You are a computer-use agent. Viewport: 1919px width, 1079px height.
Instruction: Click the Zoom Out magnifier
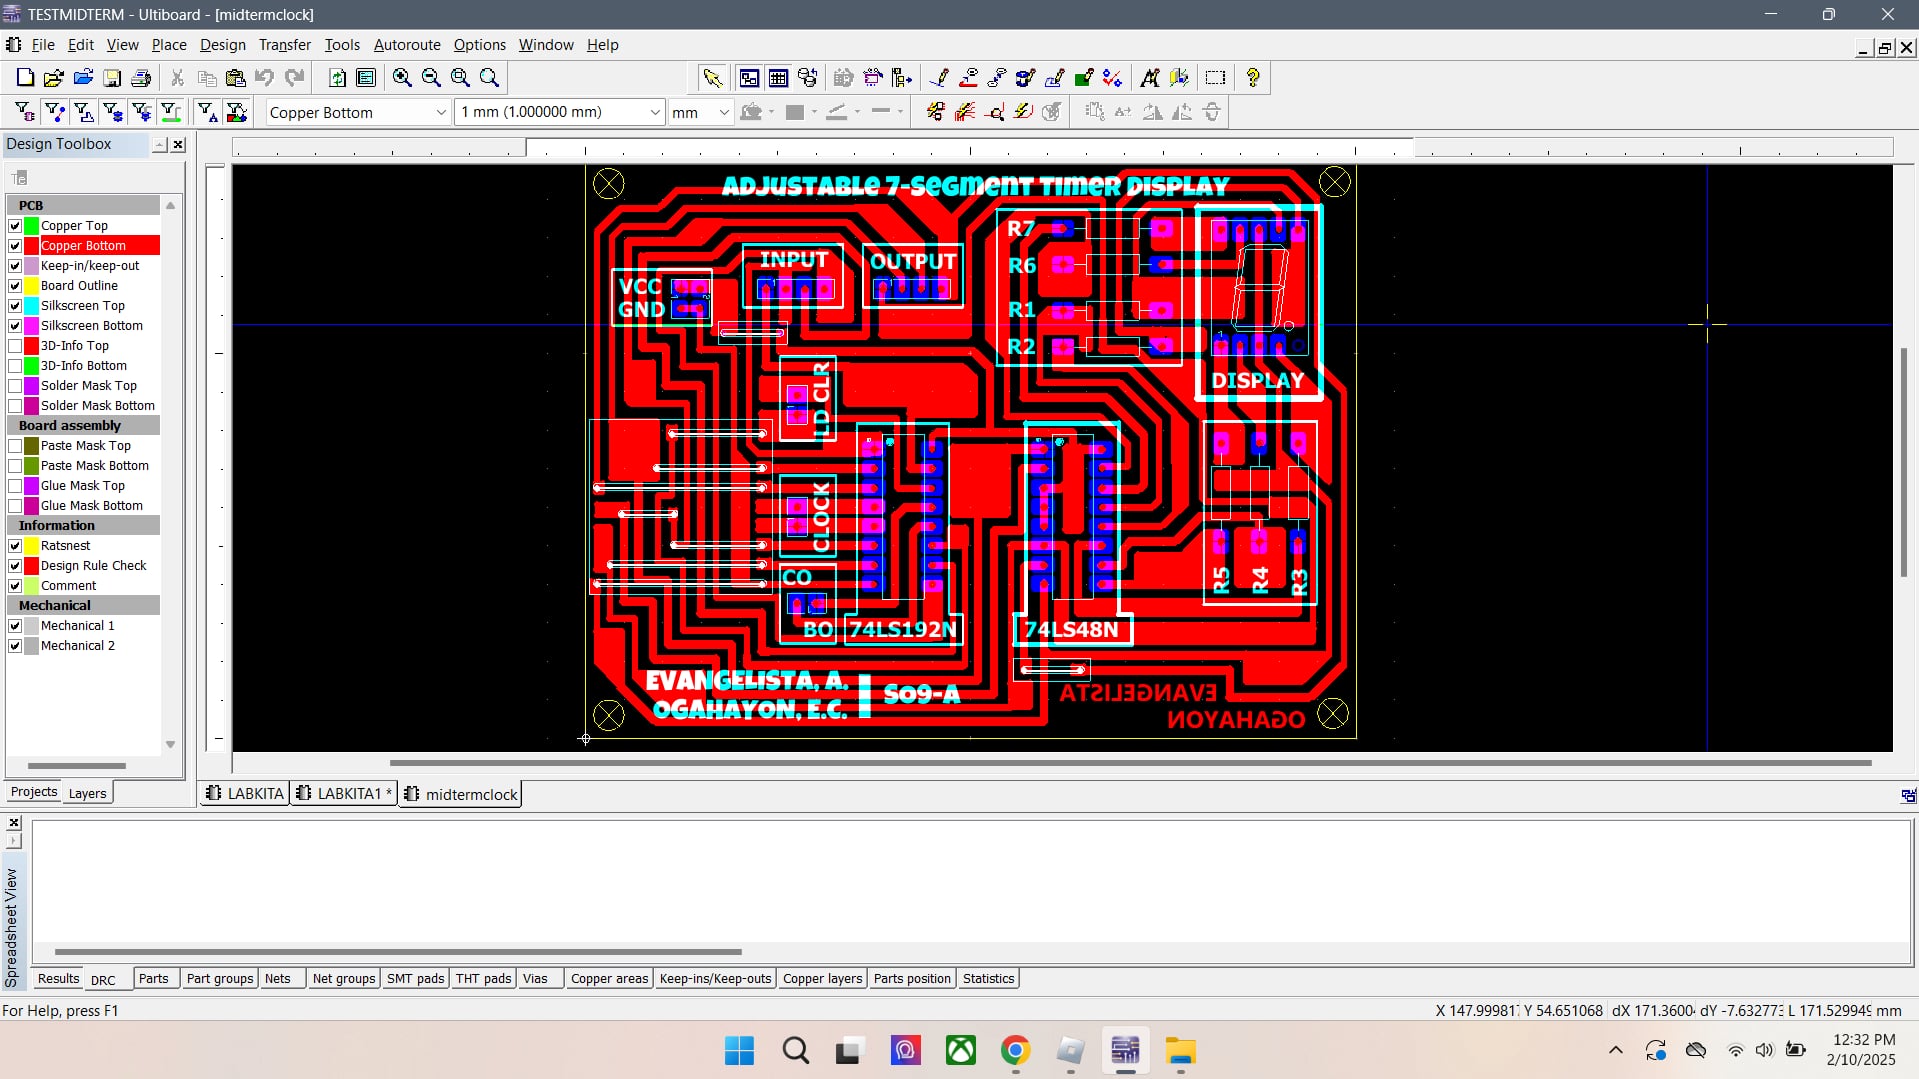tap(431, 78)
